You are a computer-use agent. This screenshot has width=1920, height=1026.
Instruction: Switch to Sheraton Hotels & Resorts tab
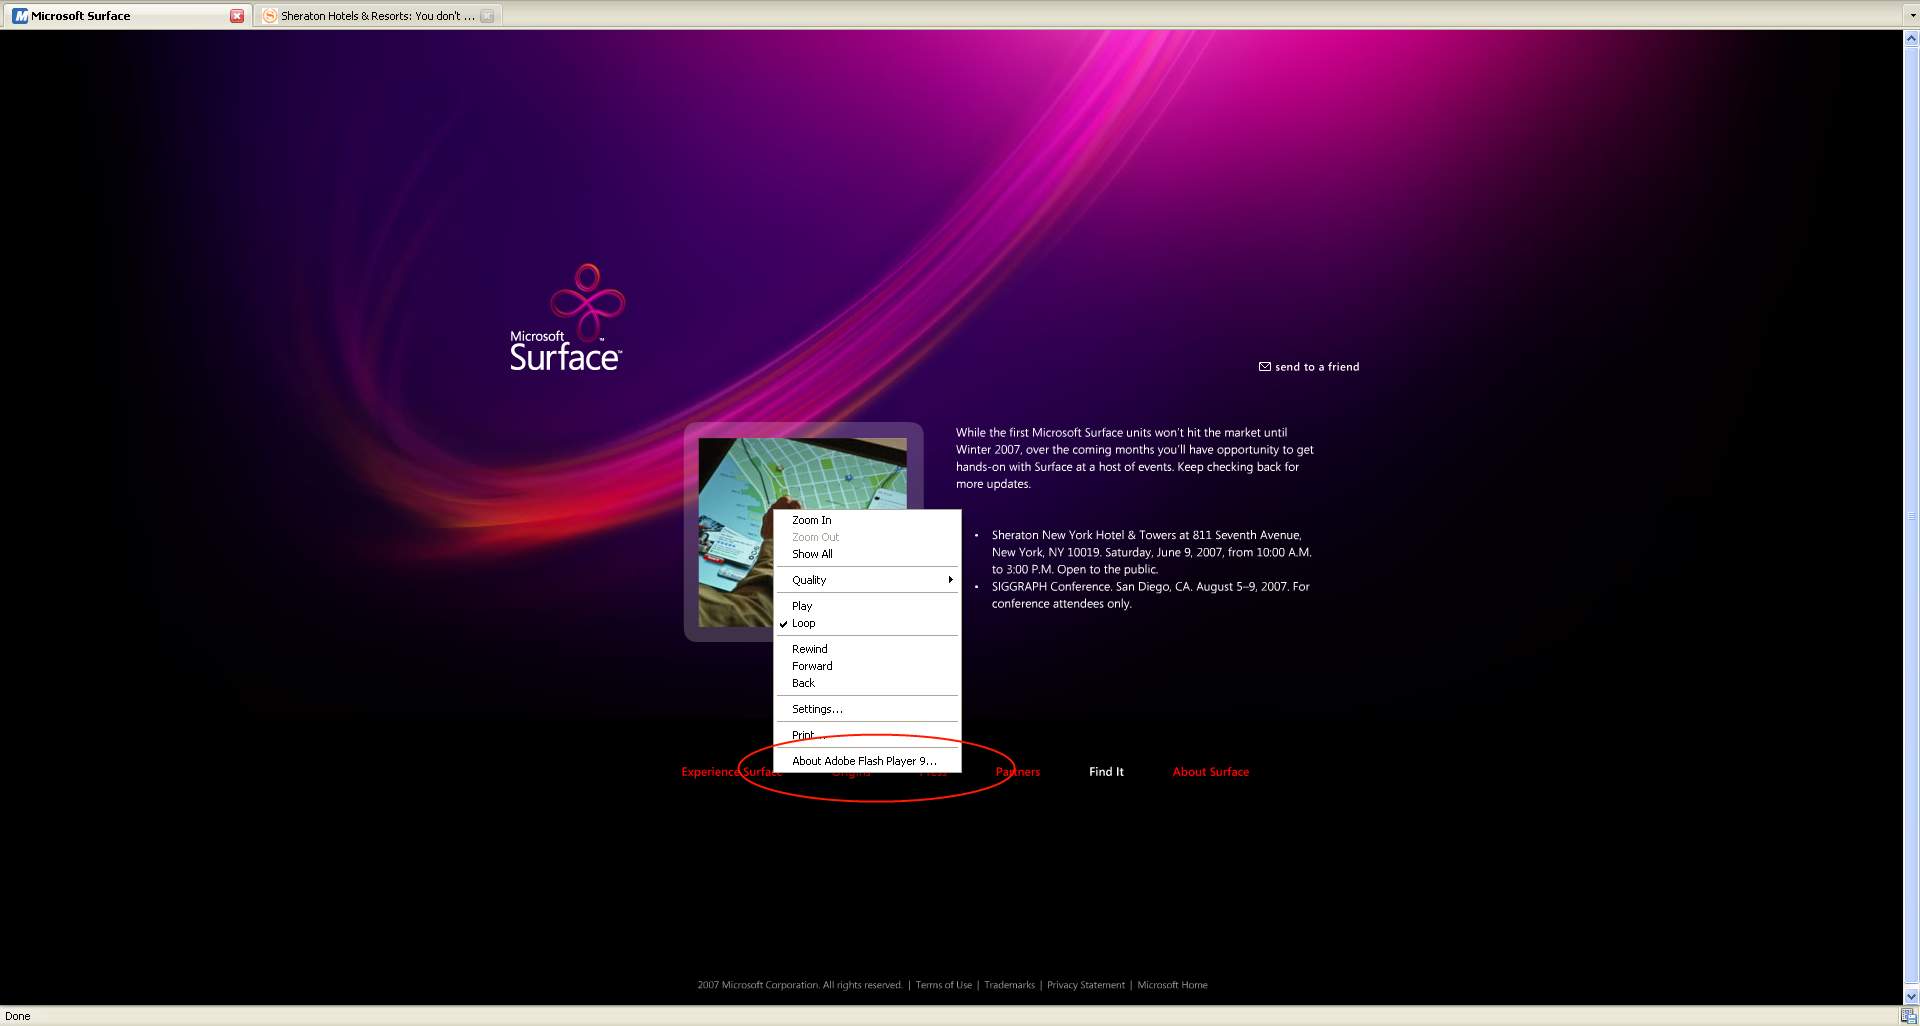pos(377,16)
